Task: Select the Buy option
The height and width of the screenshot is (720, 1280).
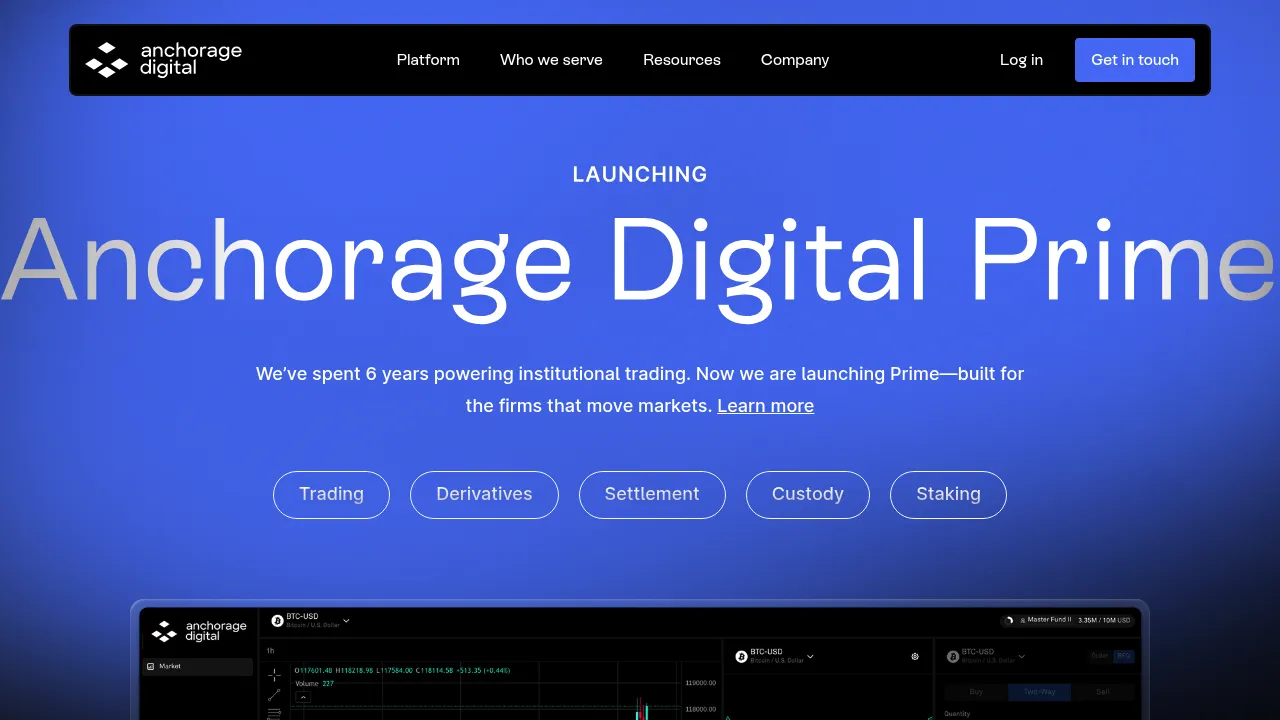Action: tap(976, 692)
